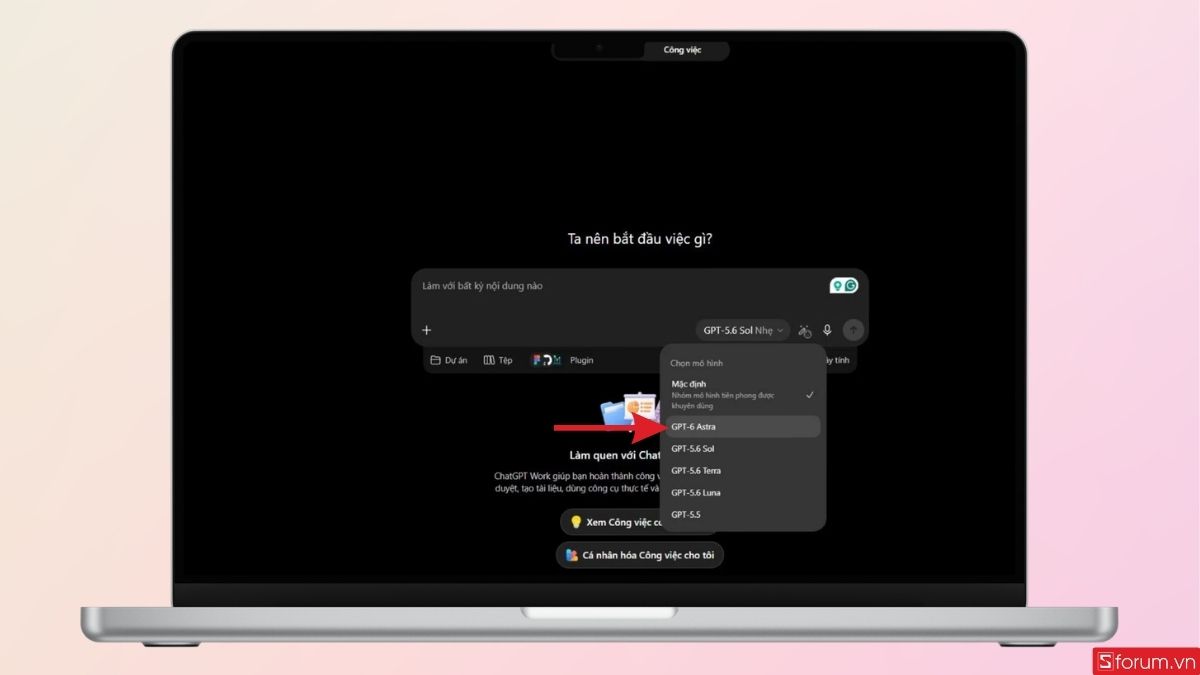Open the Tệp files shortcut

(498, 360)
